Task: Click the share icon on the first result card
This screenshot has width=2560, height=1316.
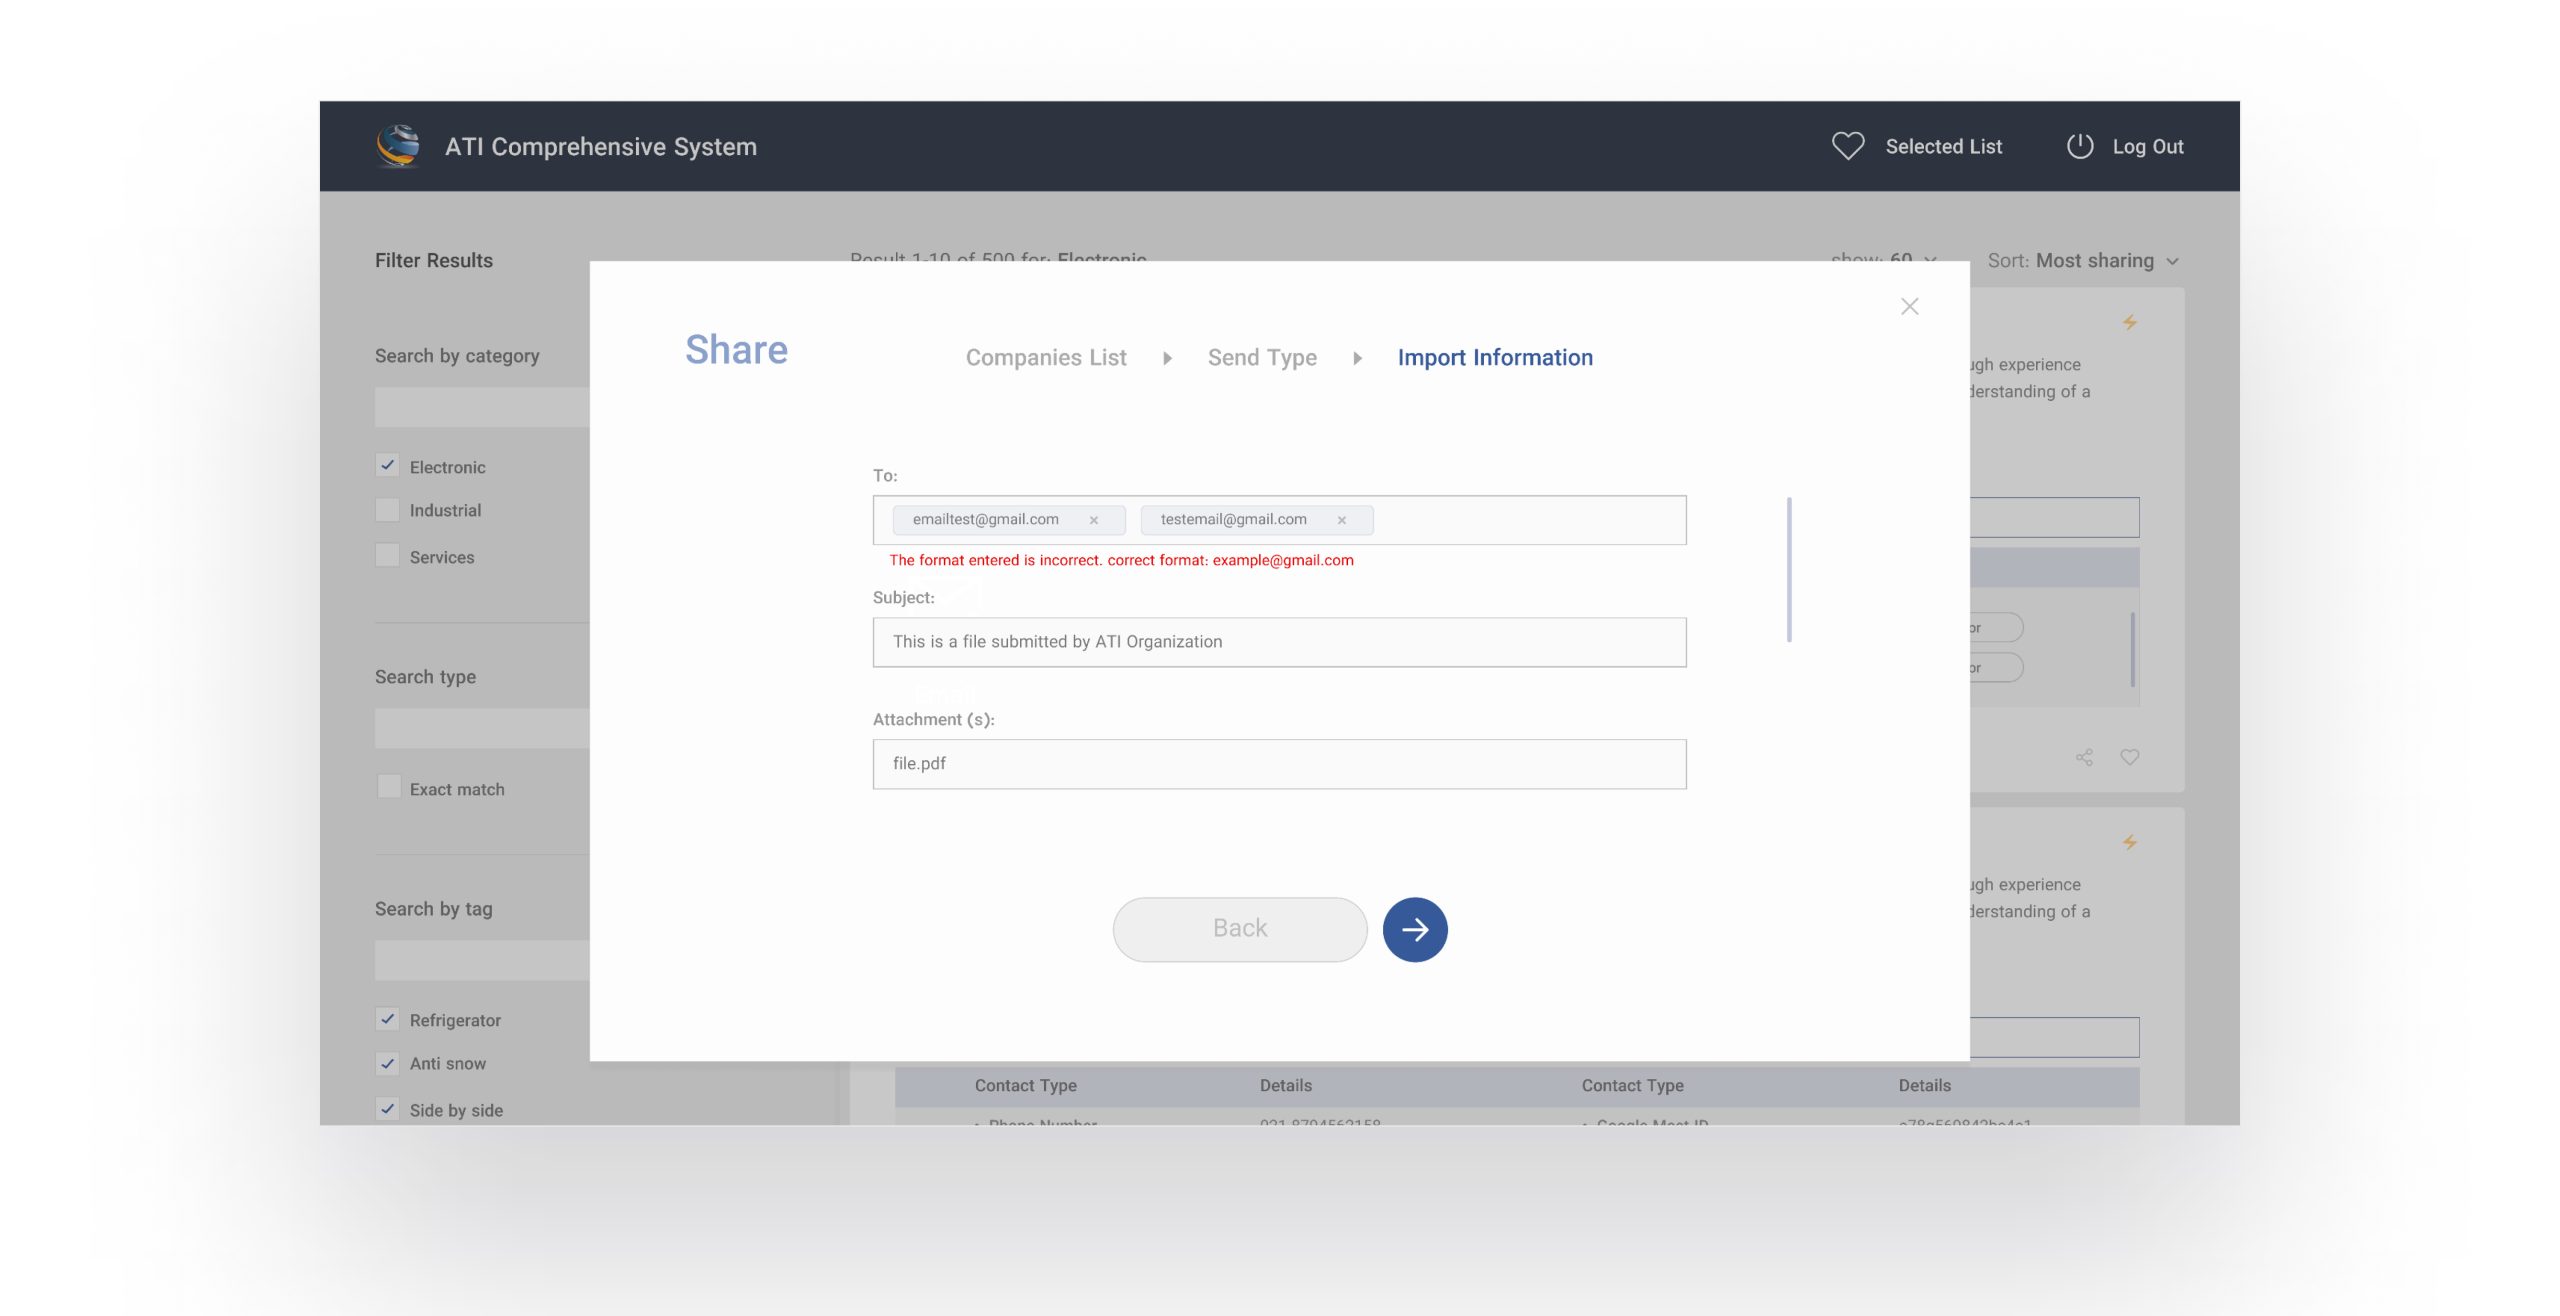Action: [x=2084, y=757]
